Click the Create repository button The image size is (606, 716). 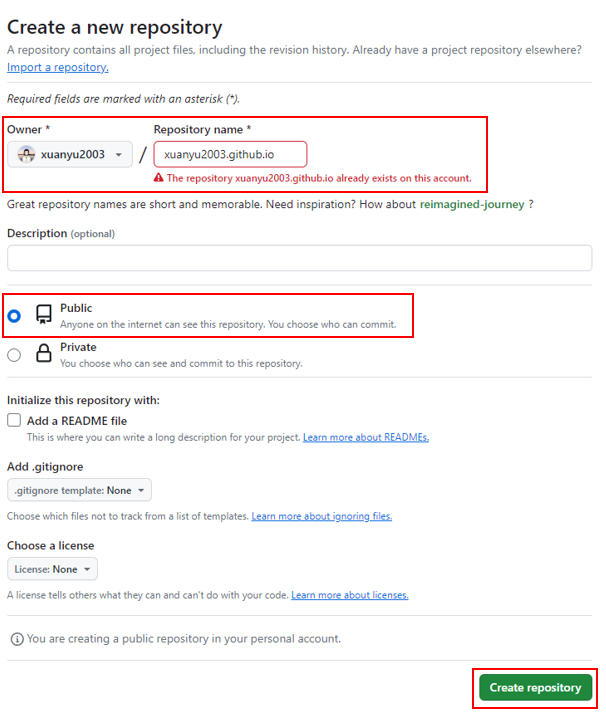[535, 688]
